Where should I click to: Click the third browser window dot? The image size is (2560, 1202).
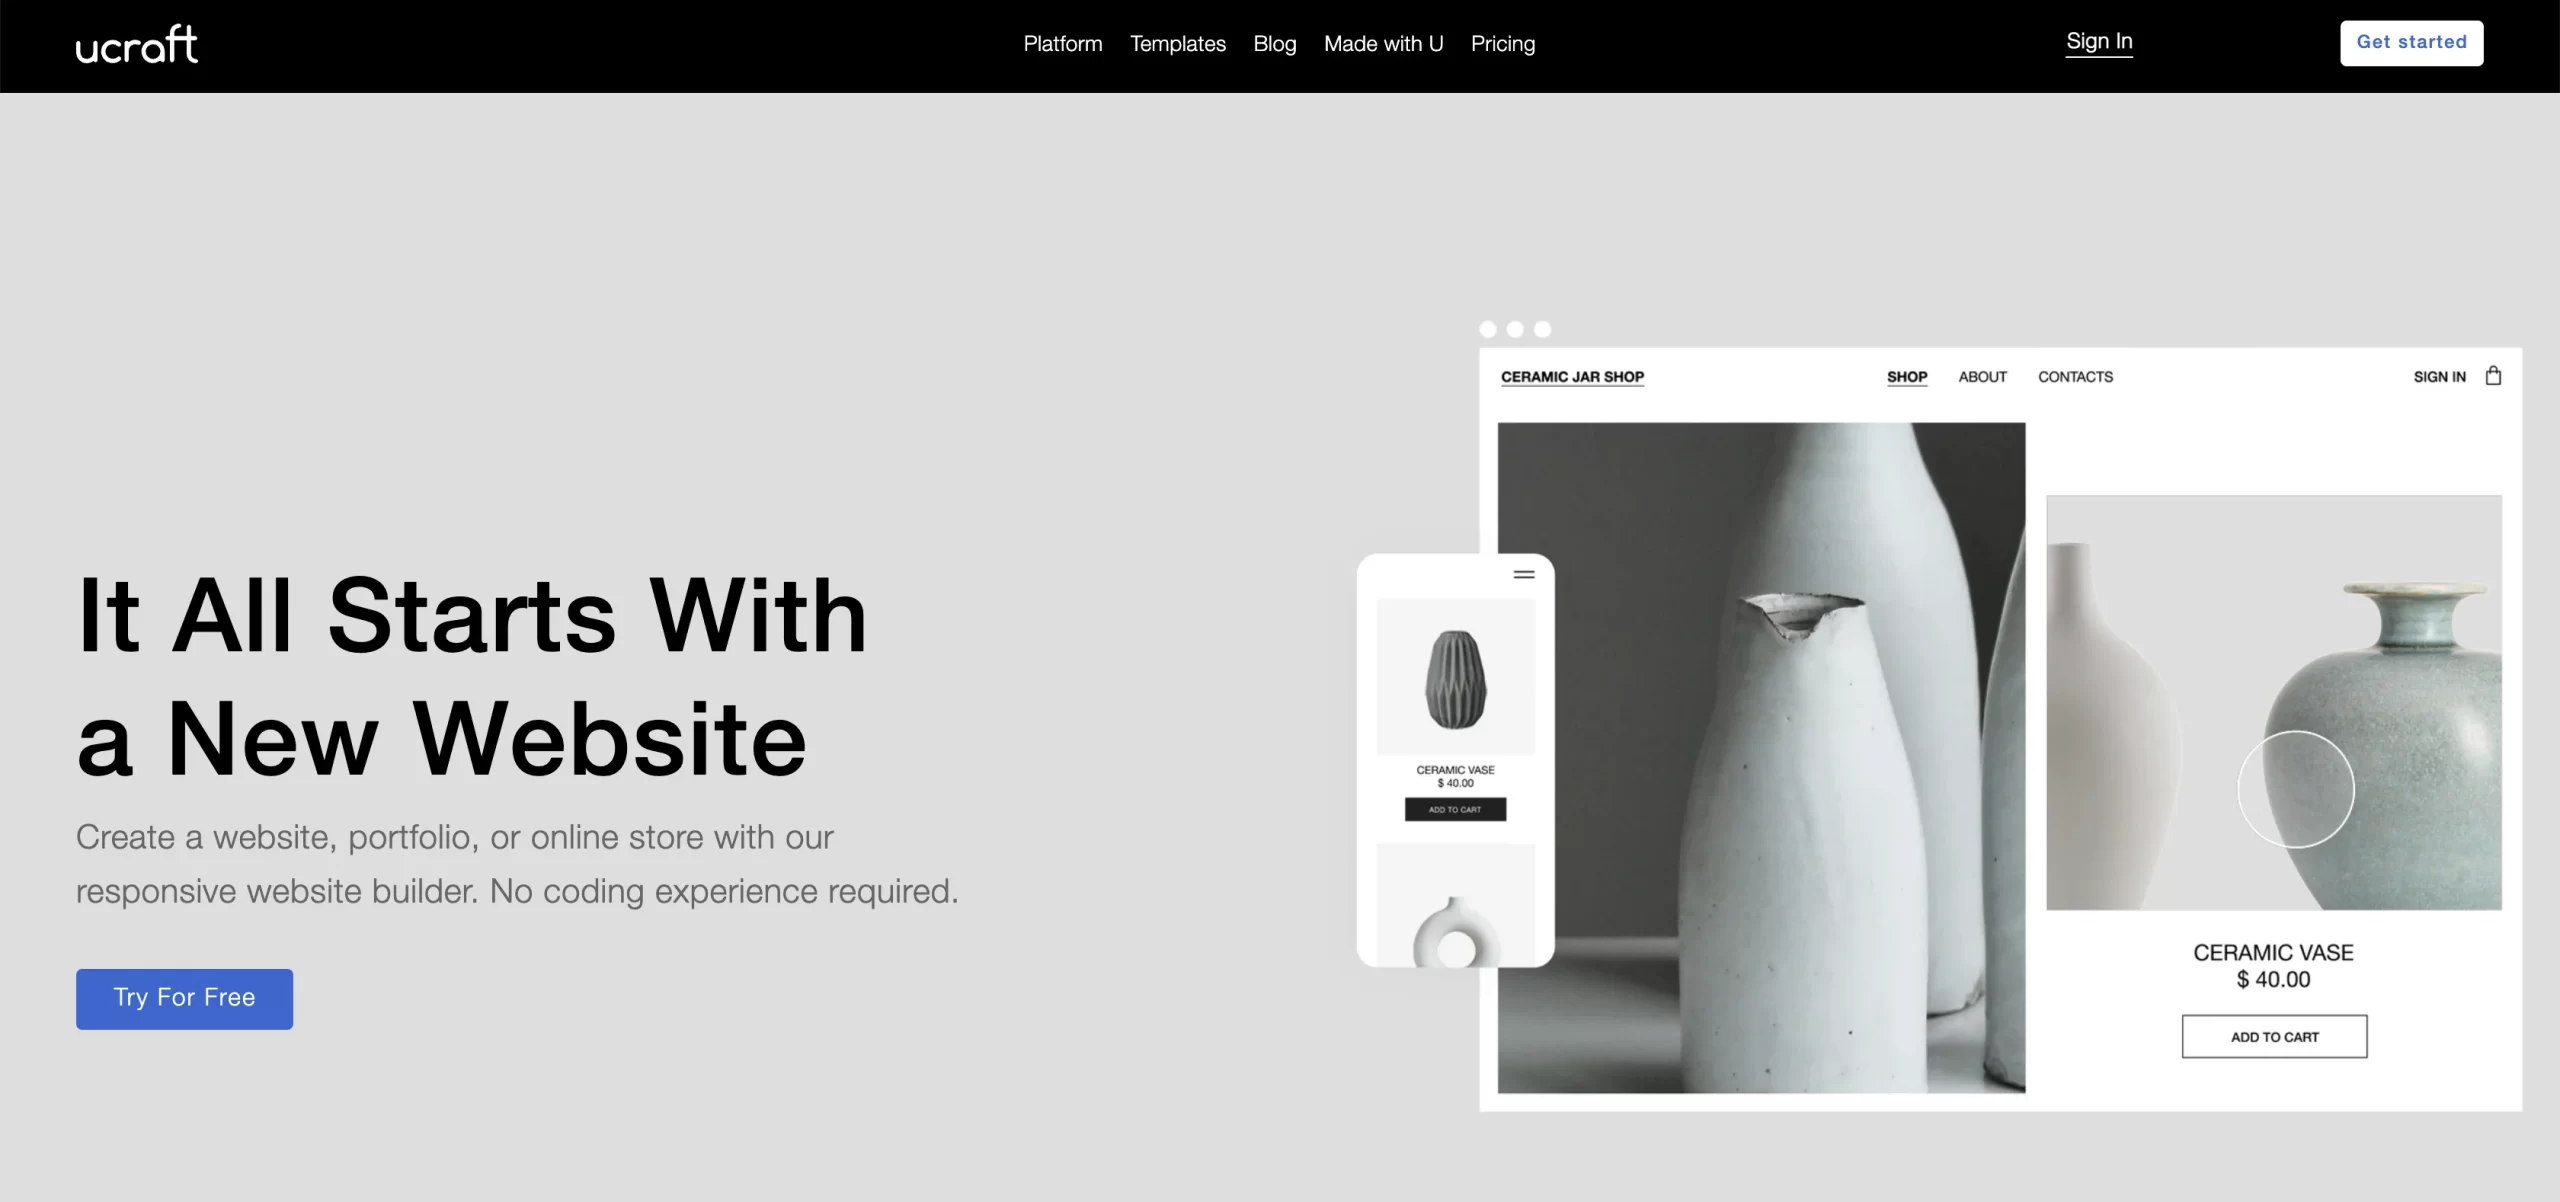pyautogui.click(x=1543, y=329)
